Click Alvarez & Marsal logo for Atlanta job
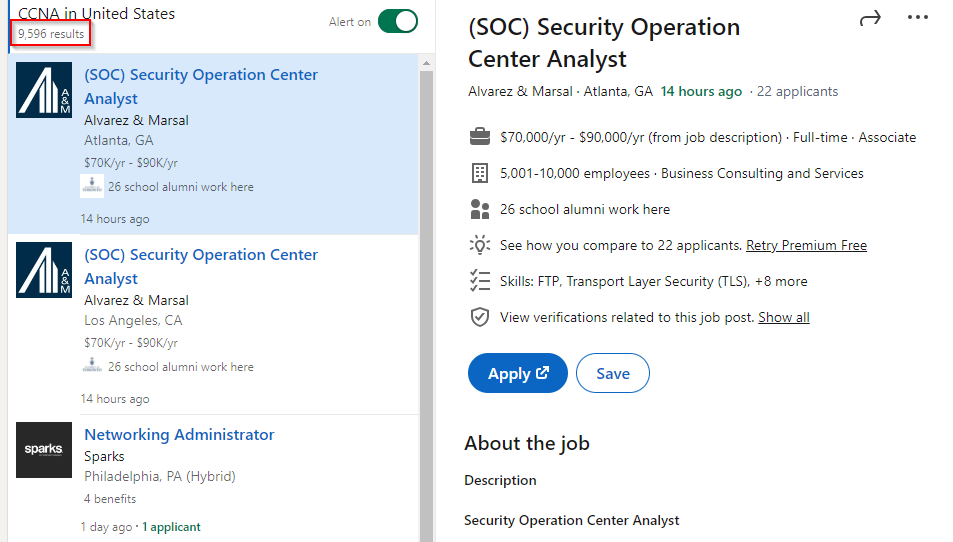The height and width of the screenshot is (542, 953). [x=44, y=90]
